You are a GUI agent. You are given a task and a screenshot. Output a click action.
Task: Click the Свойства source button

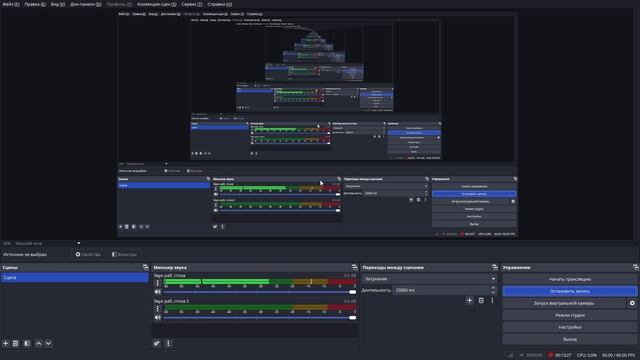88,254
